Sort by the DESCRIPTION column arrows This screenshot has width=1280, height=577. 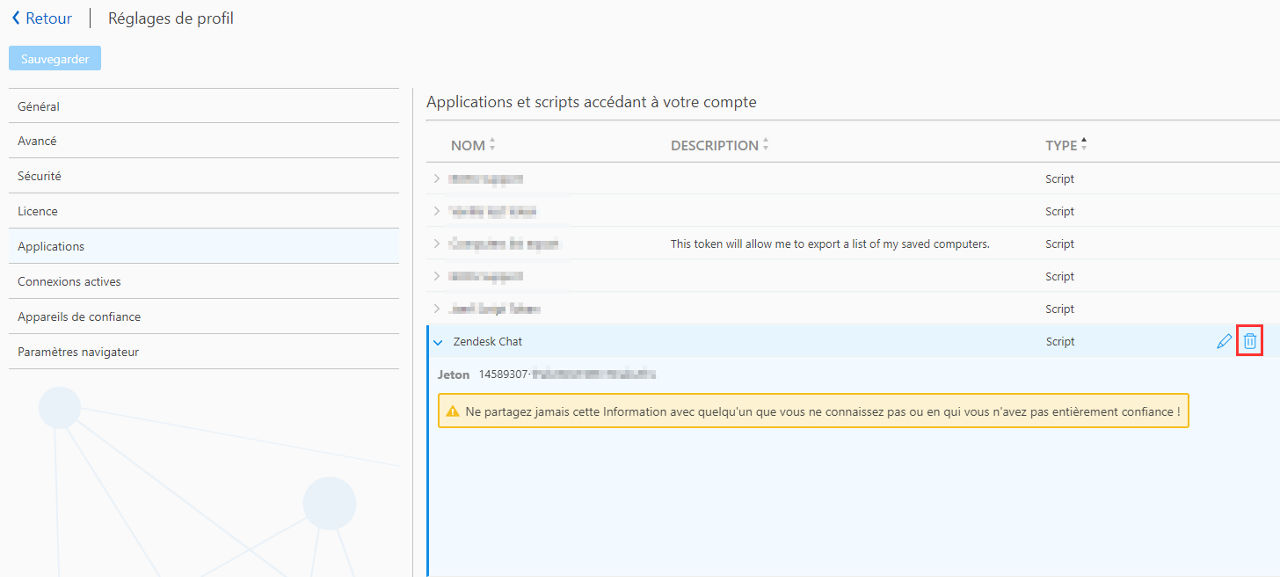click(x=766, y=145)
